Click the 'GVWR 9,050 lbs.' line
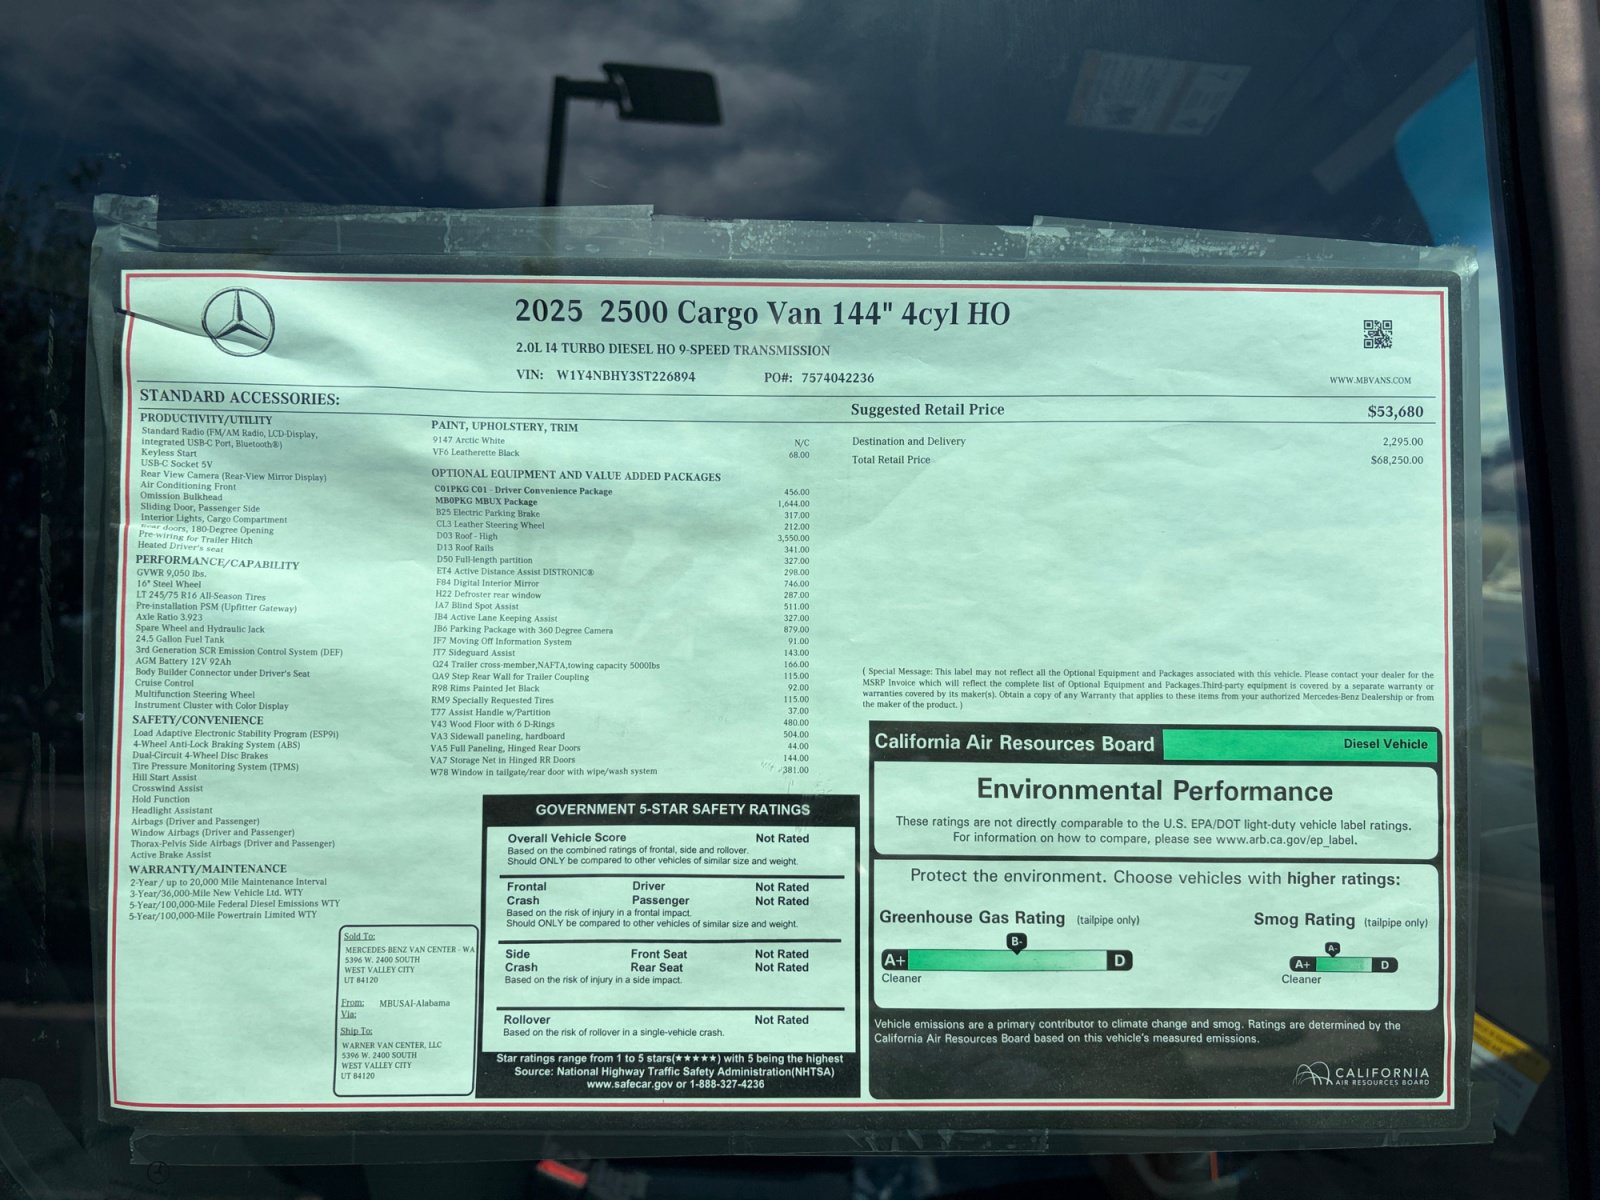Viewport: 1600px width, 1200px height. (171, 573)
